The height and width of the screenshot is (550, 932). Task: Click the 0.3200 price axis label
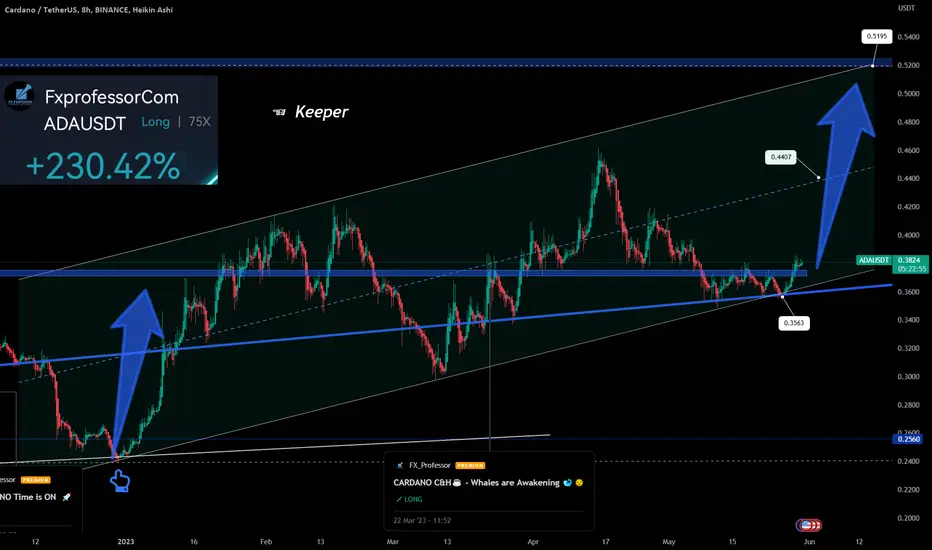tap(908, 348)
